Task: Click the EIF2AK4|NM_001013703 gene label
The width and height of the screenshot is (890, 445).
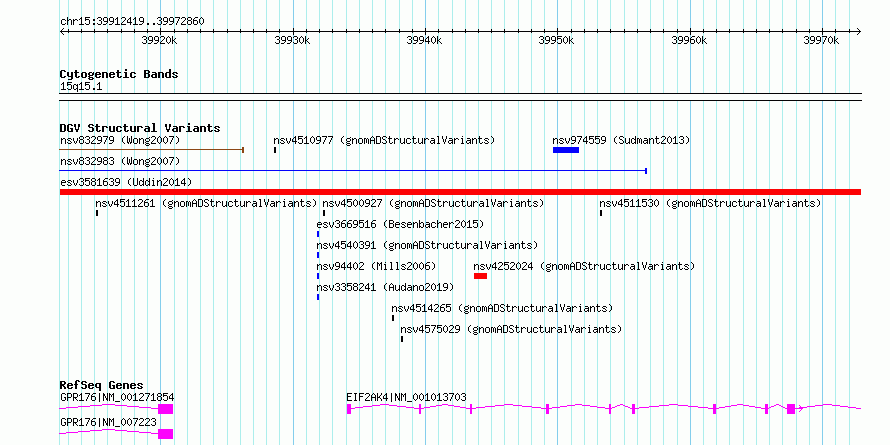Action: tap(406, 397)
